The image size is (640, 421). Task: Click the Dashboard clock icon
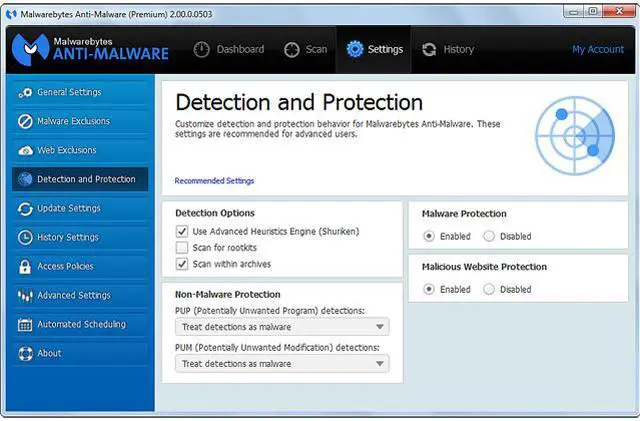pyautogui.click(x=201, y=49)
